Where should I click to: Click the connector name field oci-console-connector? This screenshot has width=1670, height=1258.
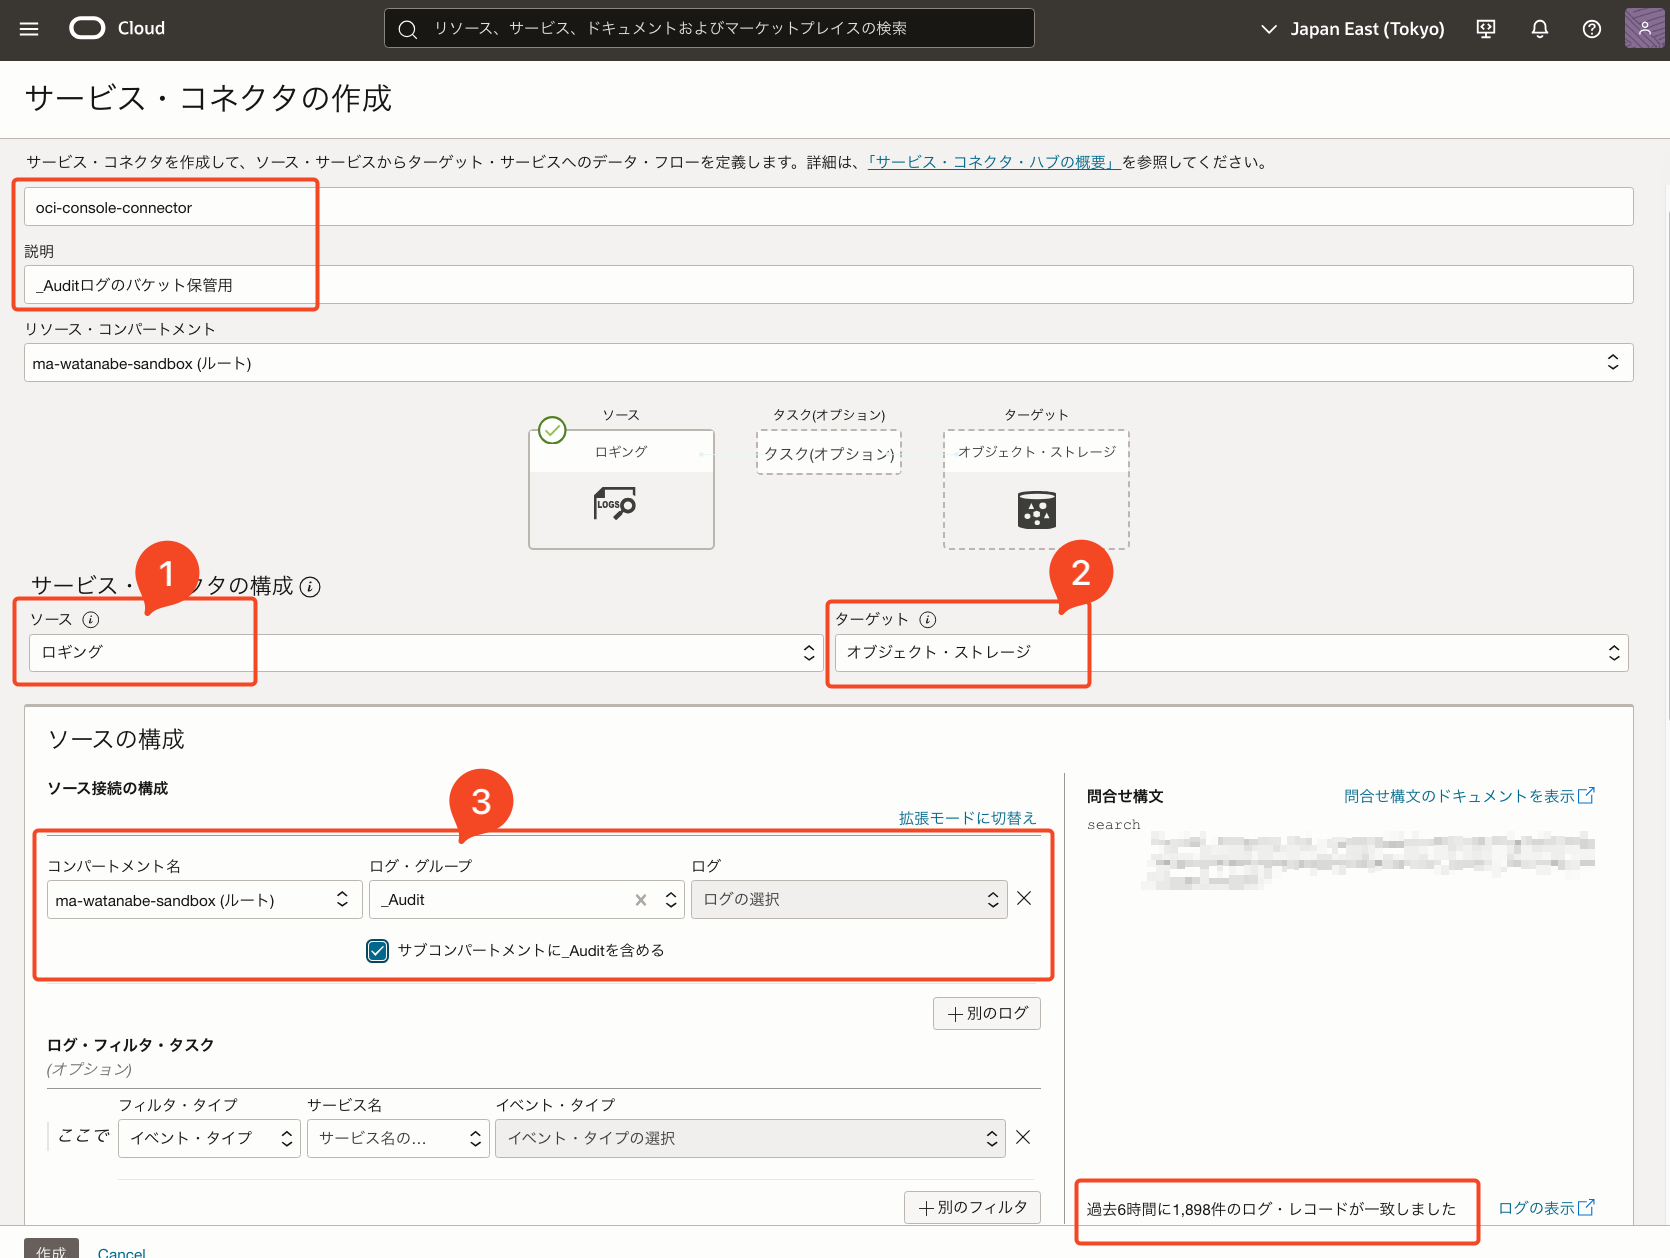828,207
